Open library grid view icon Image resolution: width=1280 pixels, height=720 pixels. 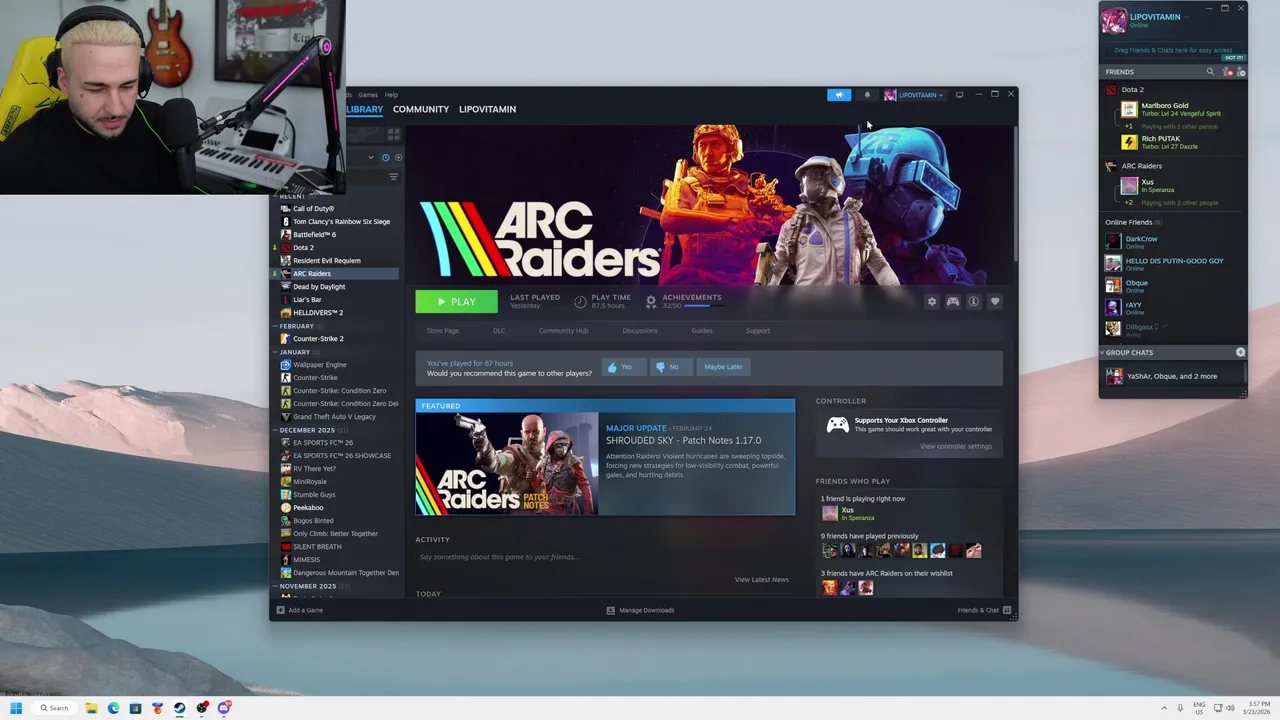pos(394,133)
